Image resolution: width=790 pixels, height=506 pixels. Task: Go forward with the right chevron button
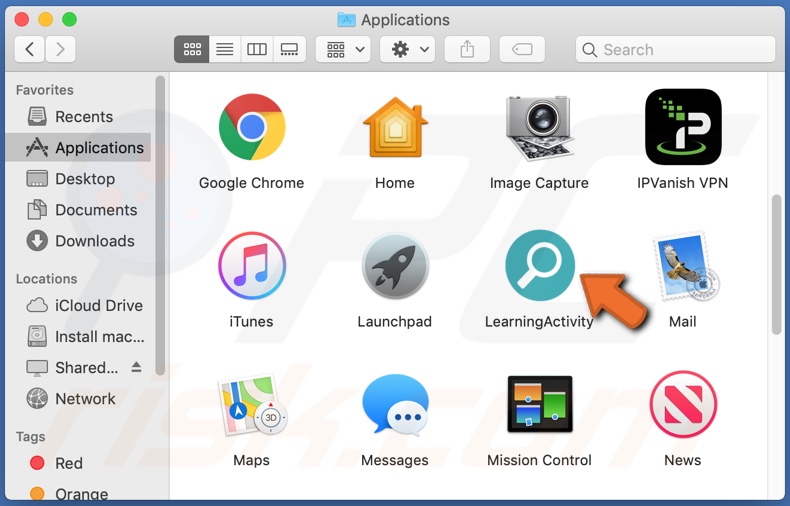point(60,49)
